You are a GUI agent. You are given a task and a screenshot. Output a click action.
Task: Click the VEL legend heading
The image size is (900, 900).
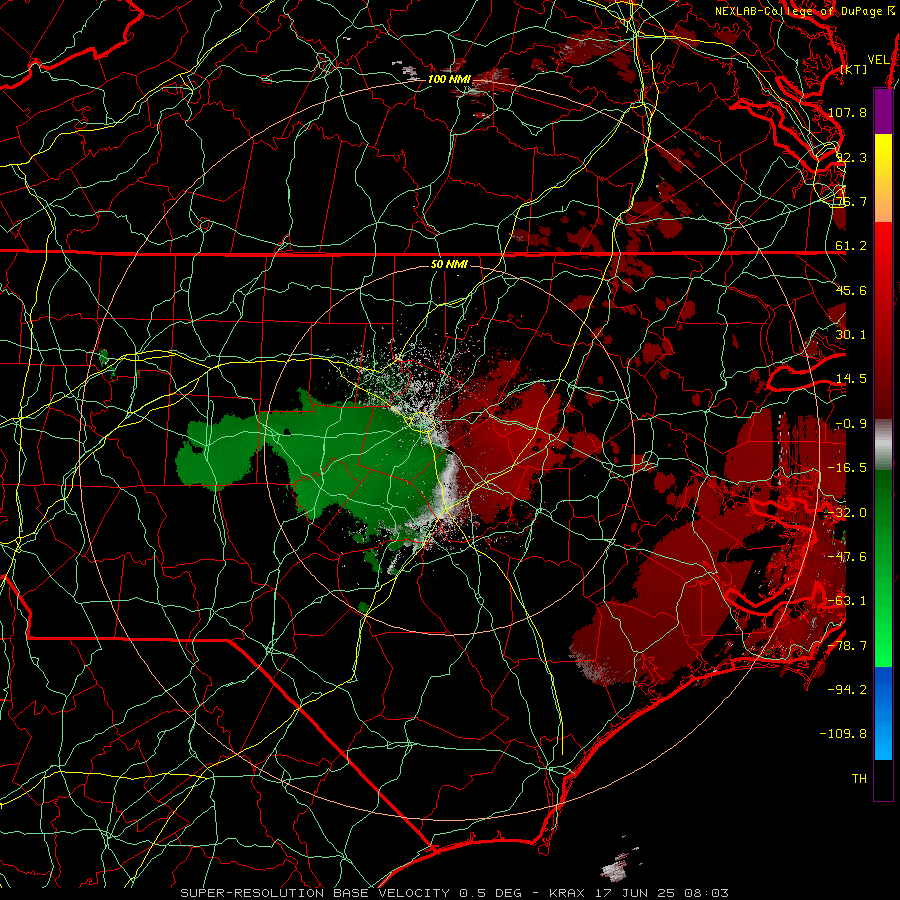pyautogui.click(x=878, y=60)
